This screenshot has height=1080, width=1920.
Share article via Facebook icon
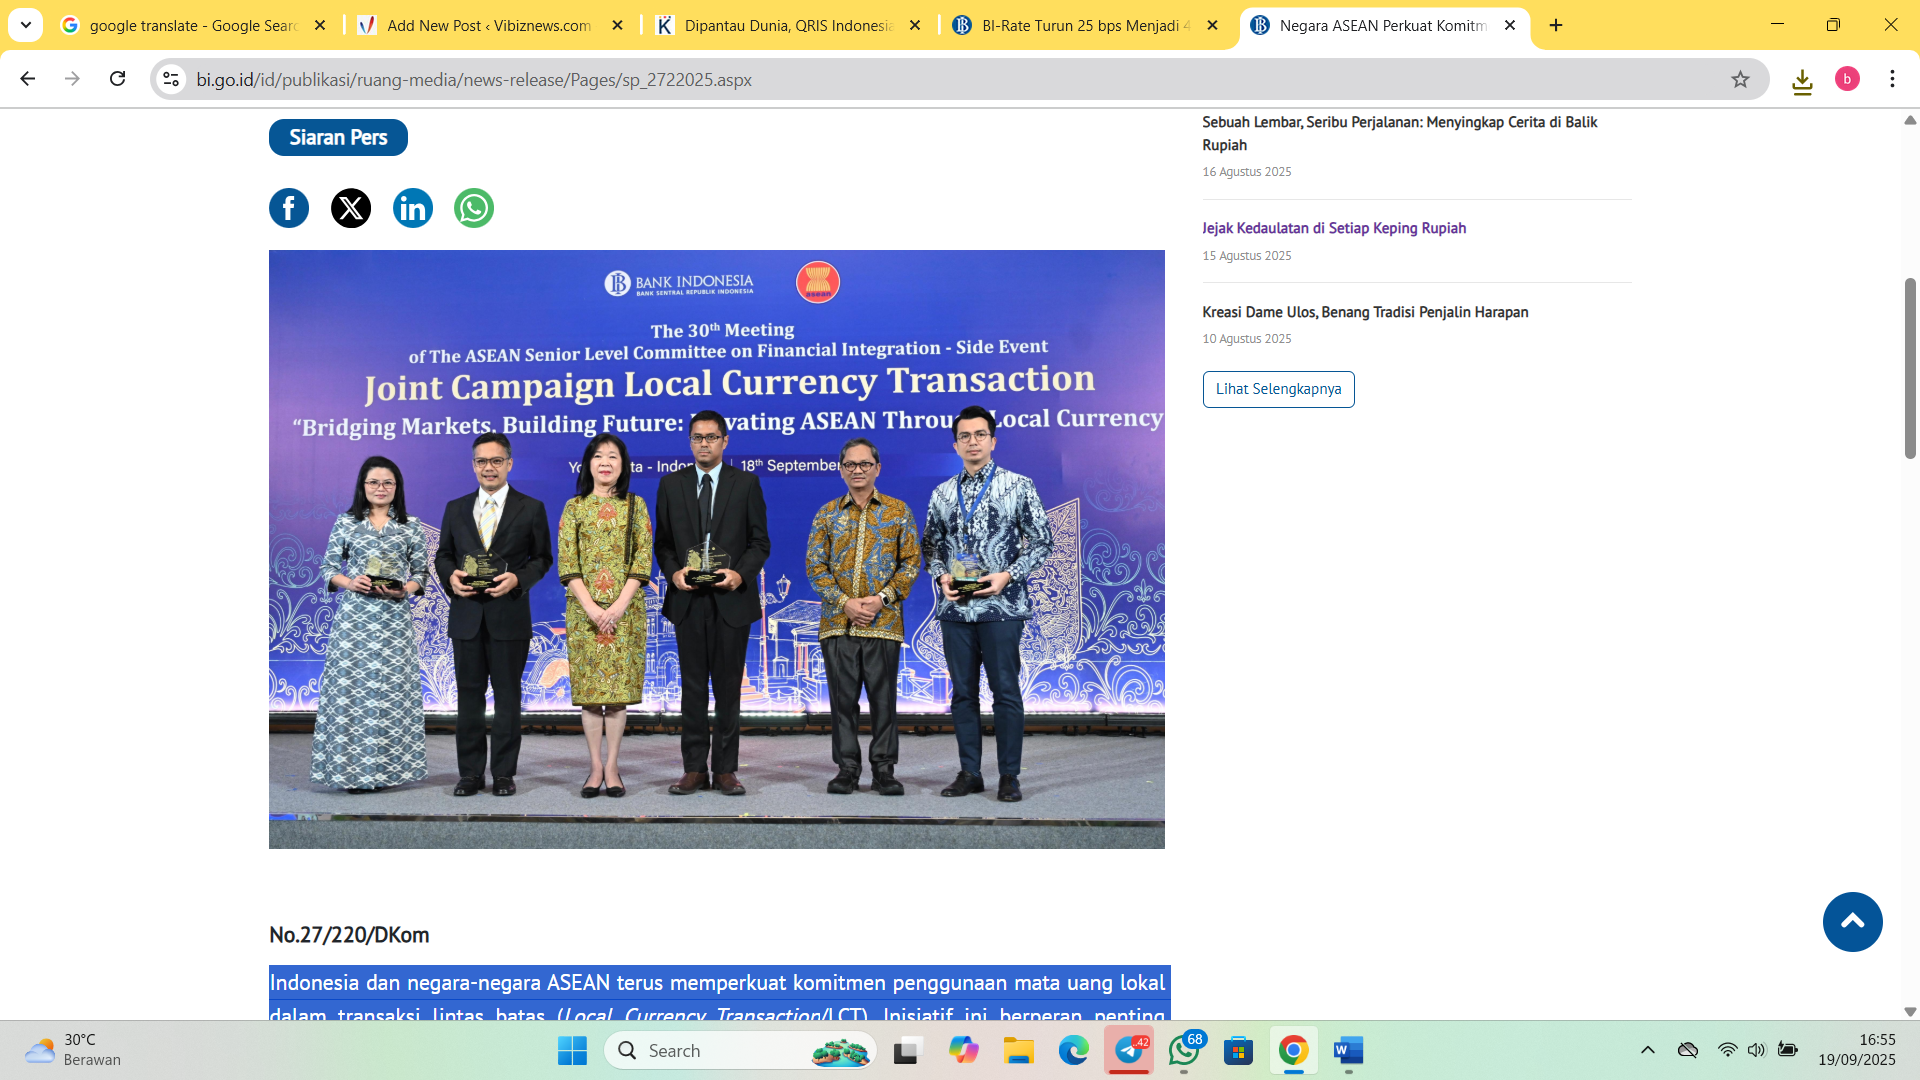click(289, 208)
